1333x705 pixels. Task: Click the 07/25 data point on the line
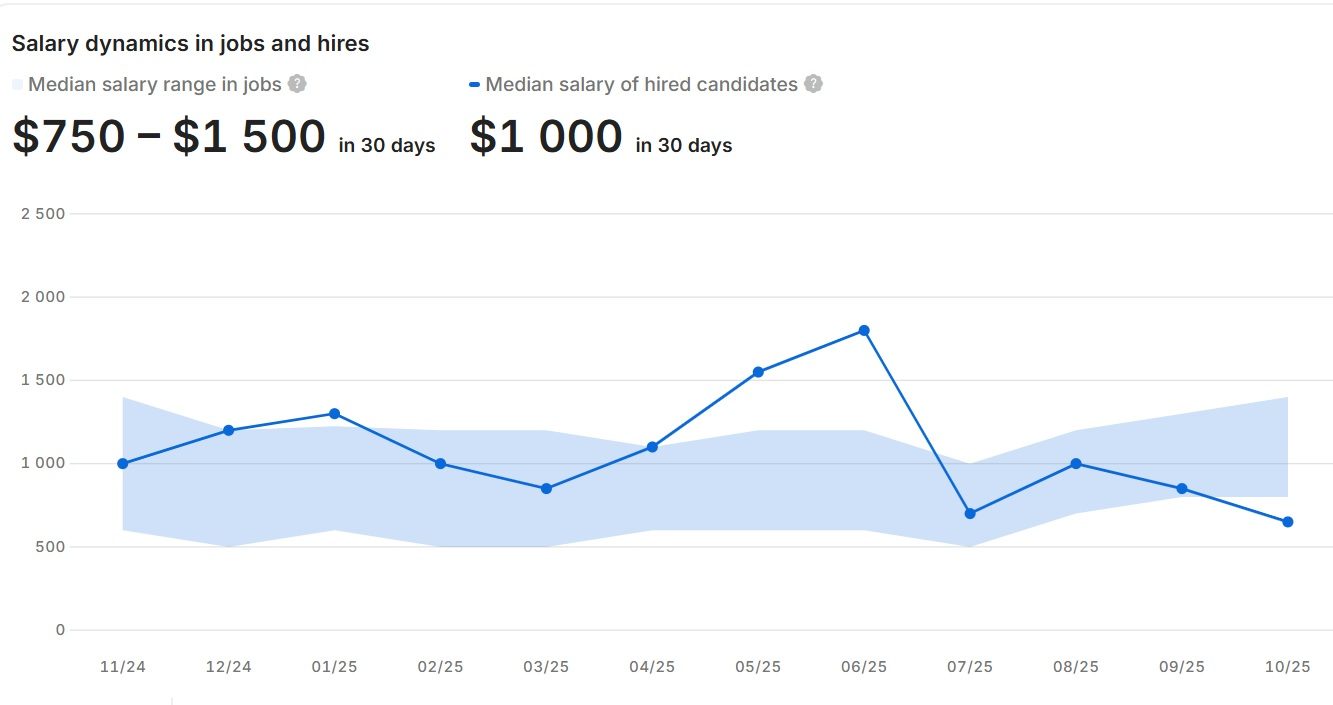click(970, 514)
